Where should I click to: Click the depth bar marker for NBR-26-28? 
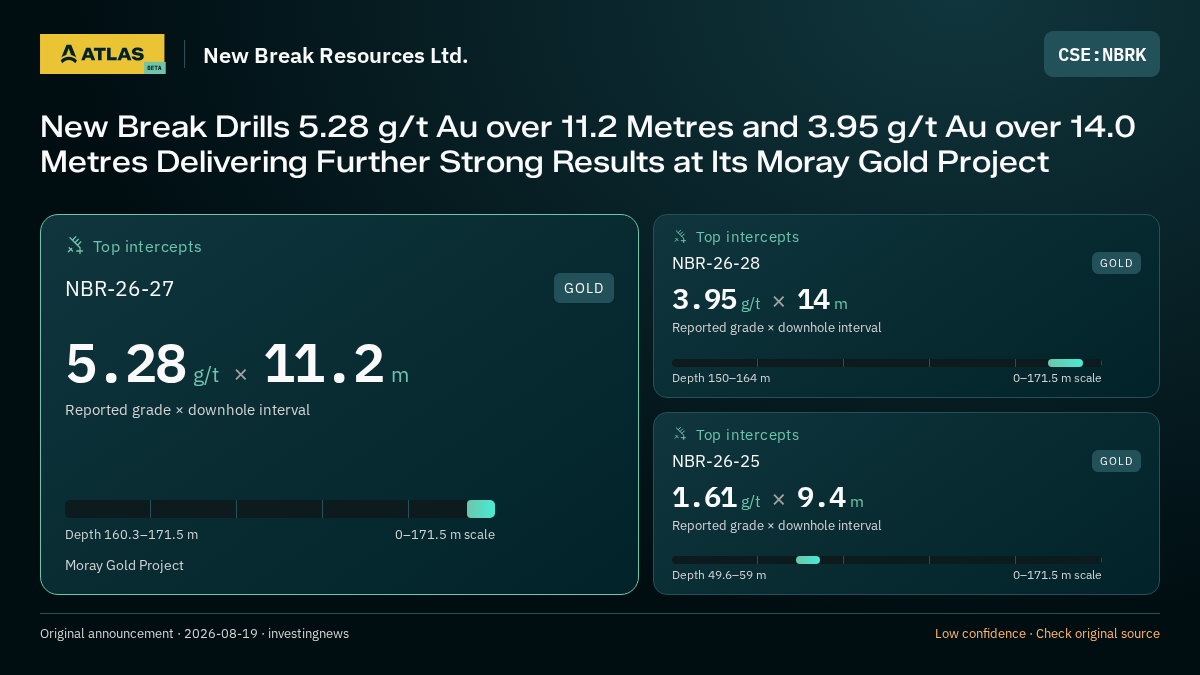(1065, 363)
